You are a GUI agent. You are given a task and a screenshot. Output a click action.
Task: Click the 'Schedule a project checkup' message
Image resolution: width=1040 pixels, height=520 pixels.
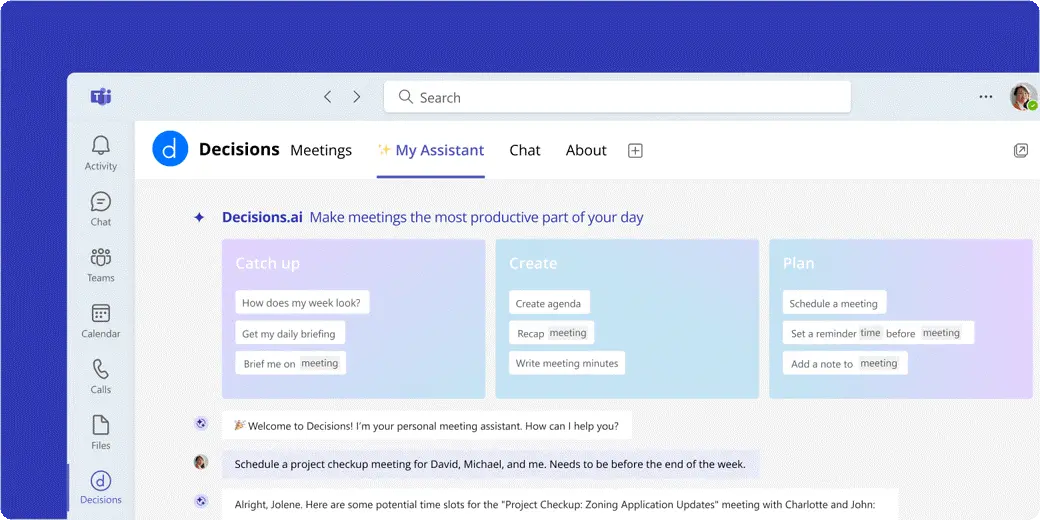(x=490, y=464)
